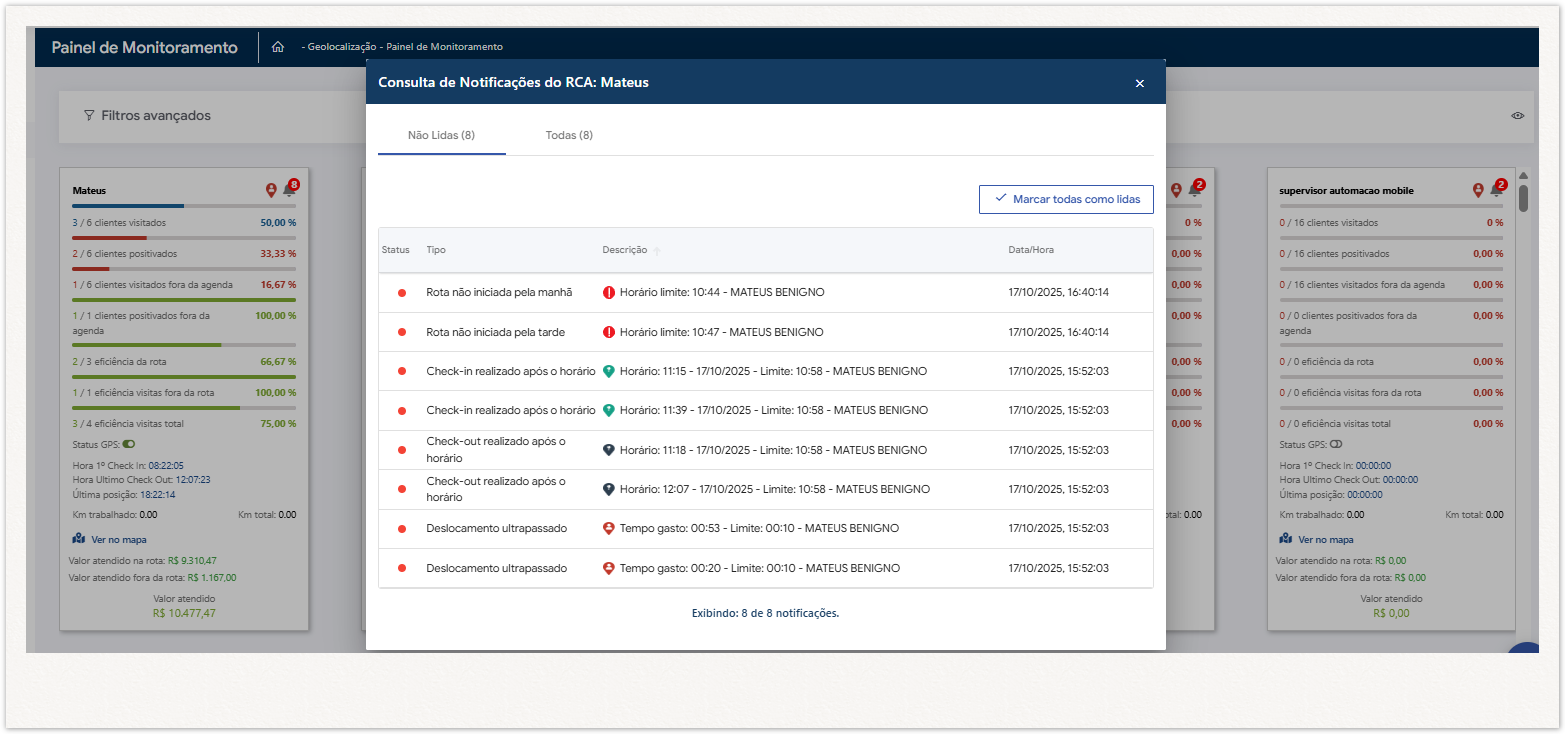1565x734 pixels.
Task: Click the filter funnel icon beside Filtros avançados
Action: 89,116
